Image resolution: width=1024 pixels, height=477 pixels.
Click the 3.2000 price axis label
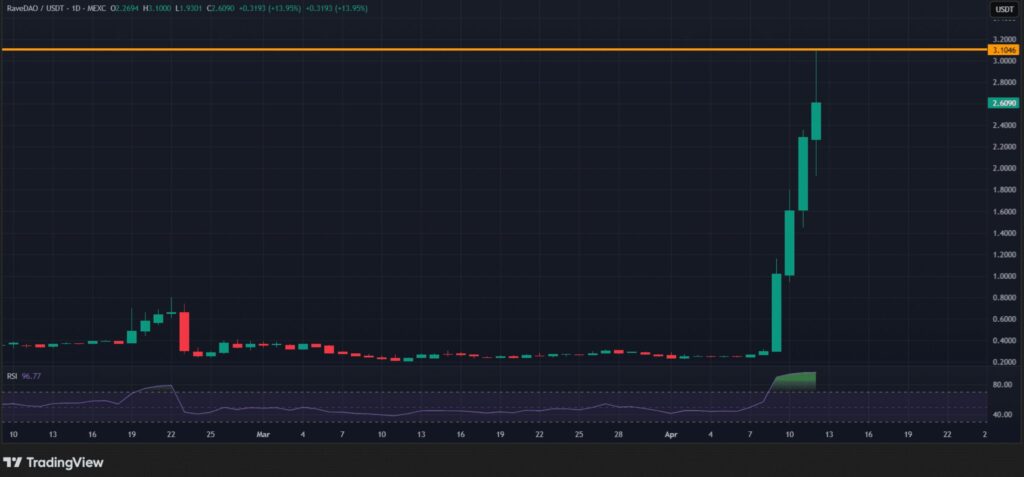tap(1001, 39)
